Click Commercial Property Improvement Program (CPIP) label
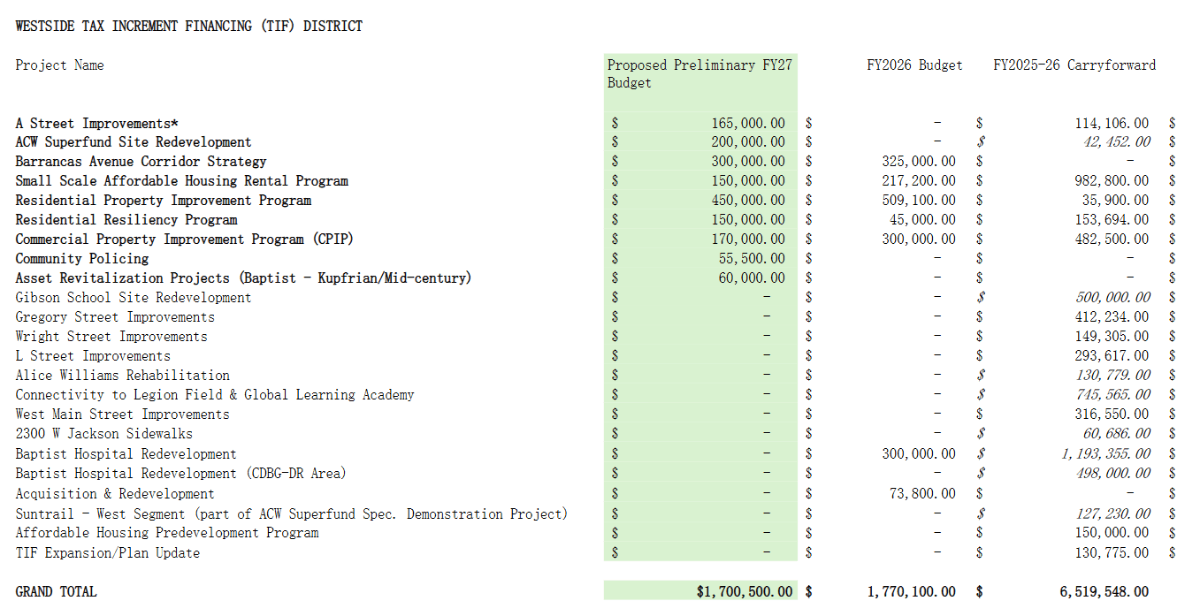 [x=184, y=239]
